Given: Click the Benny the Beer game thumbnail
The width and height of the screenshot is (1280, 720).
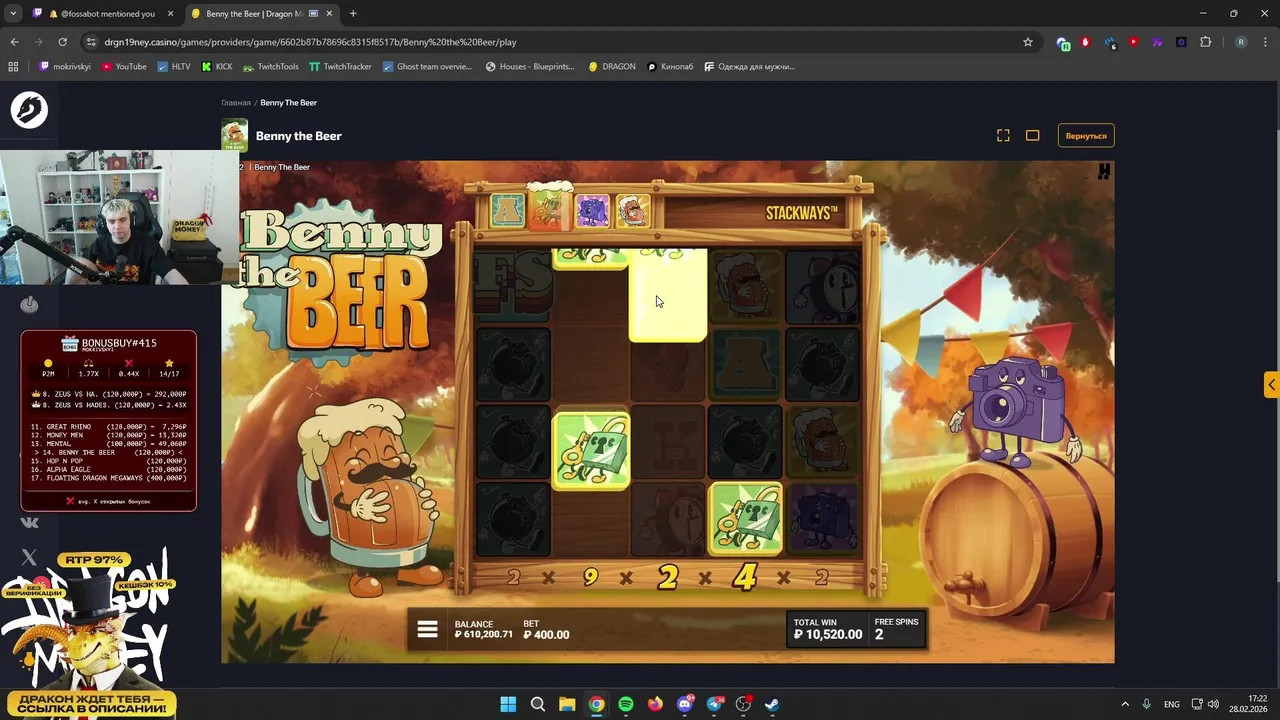Looking at the screenshot, I should [x=234, y=135].
